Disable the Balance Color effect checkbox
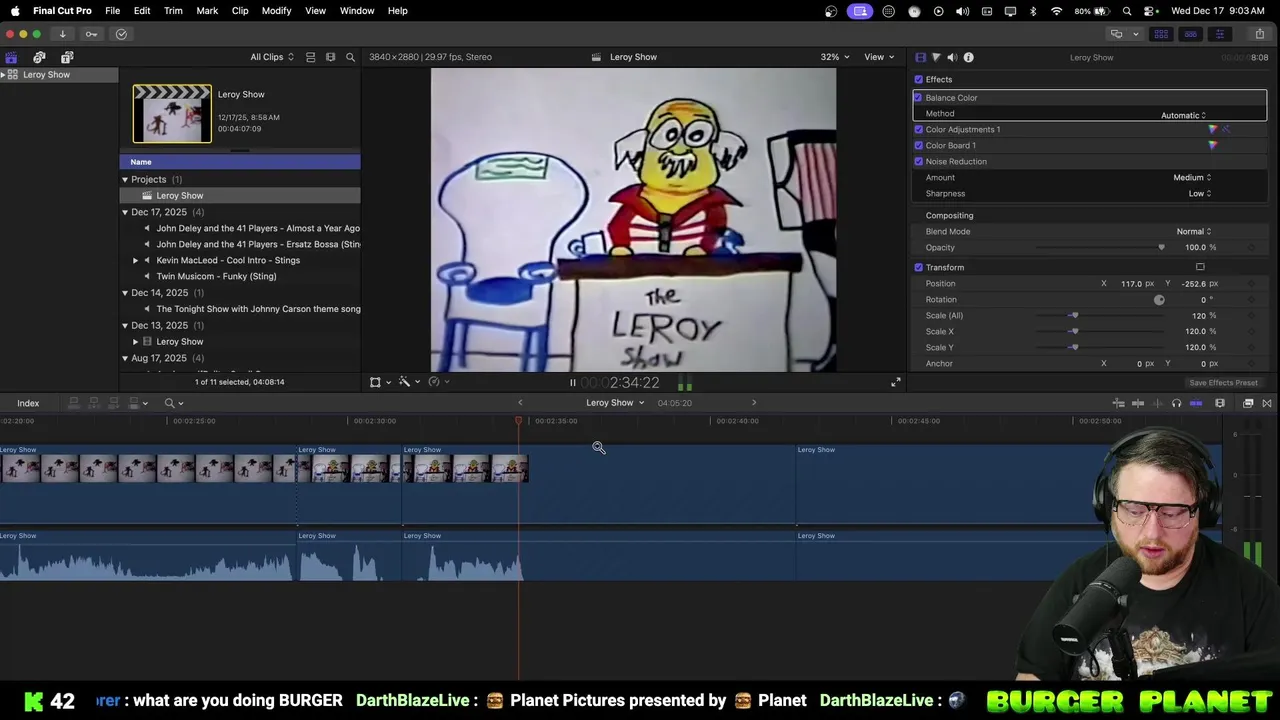 click(x=918, y=97)
